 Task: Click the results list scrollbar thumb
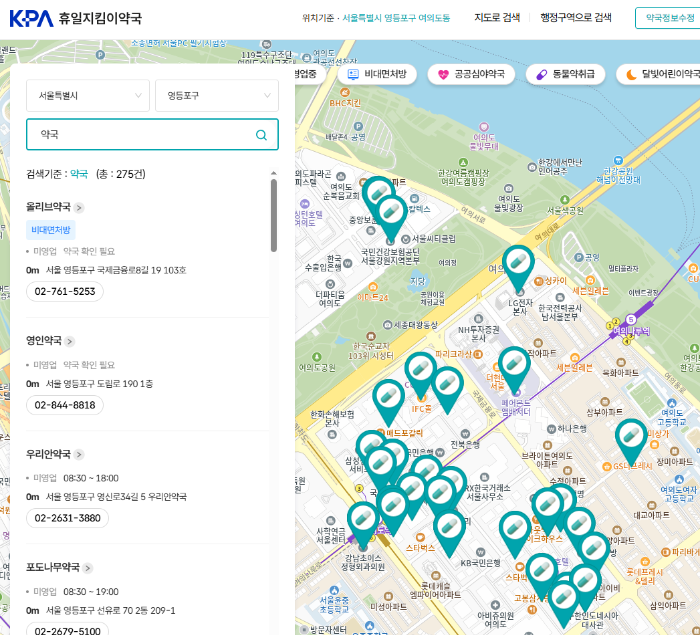click(x=274, y=216)
